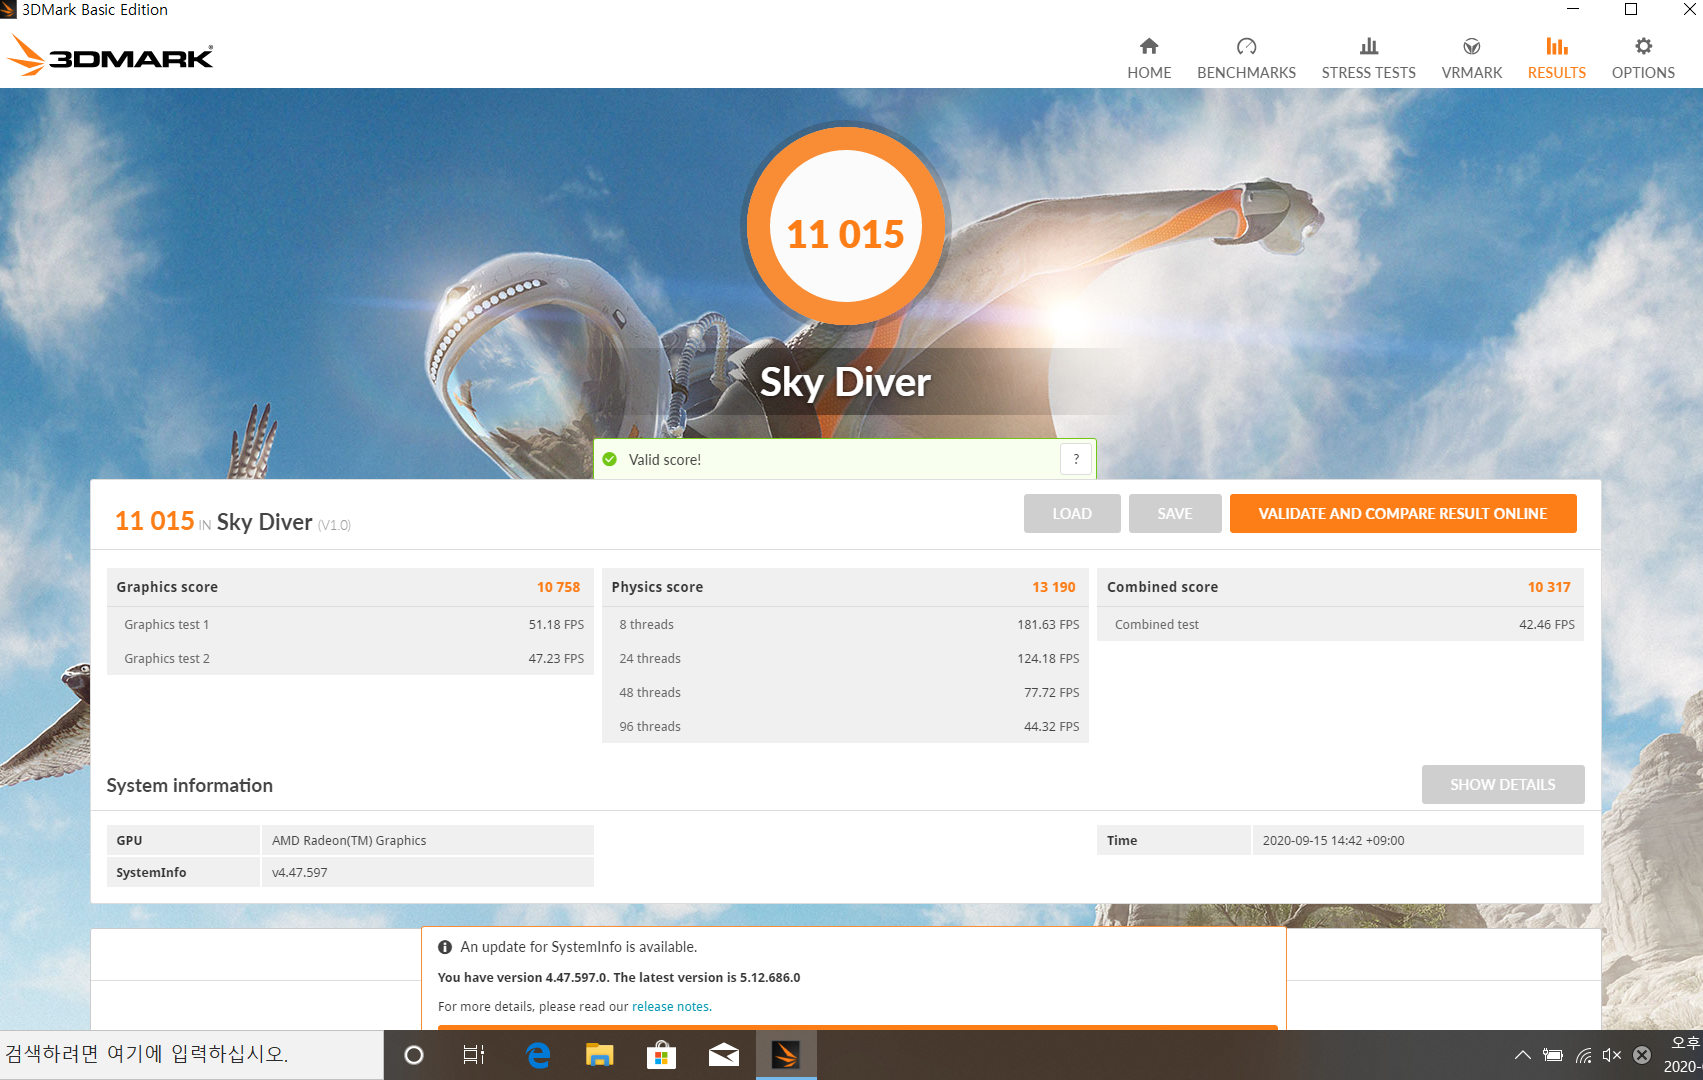Click 'An update for SystemInfo is available' text
Viewport: 1703px width, 1080px height.
pyautogui.click(x=579, y=947)
